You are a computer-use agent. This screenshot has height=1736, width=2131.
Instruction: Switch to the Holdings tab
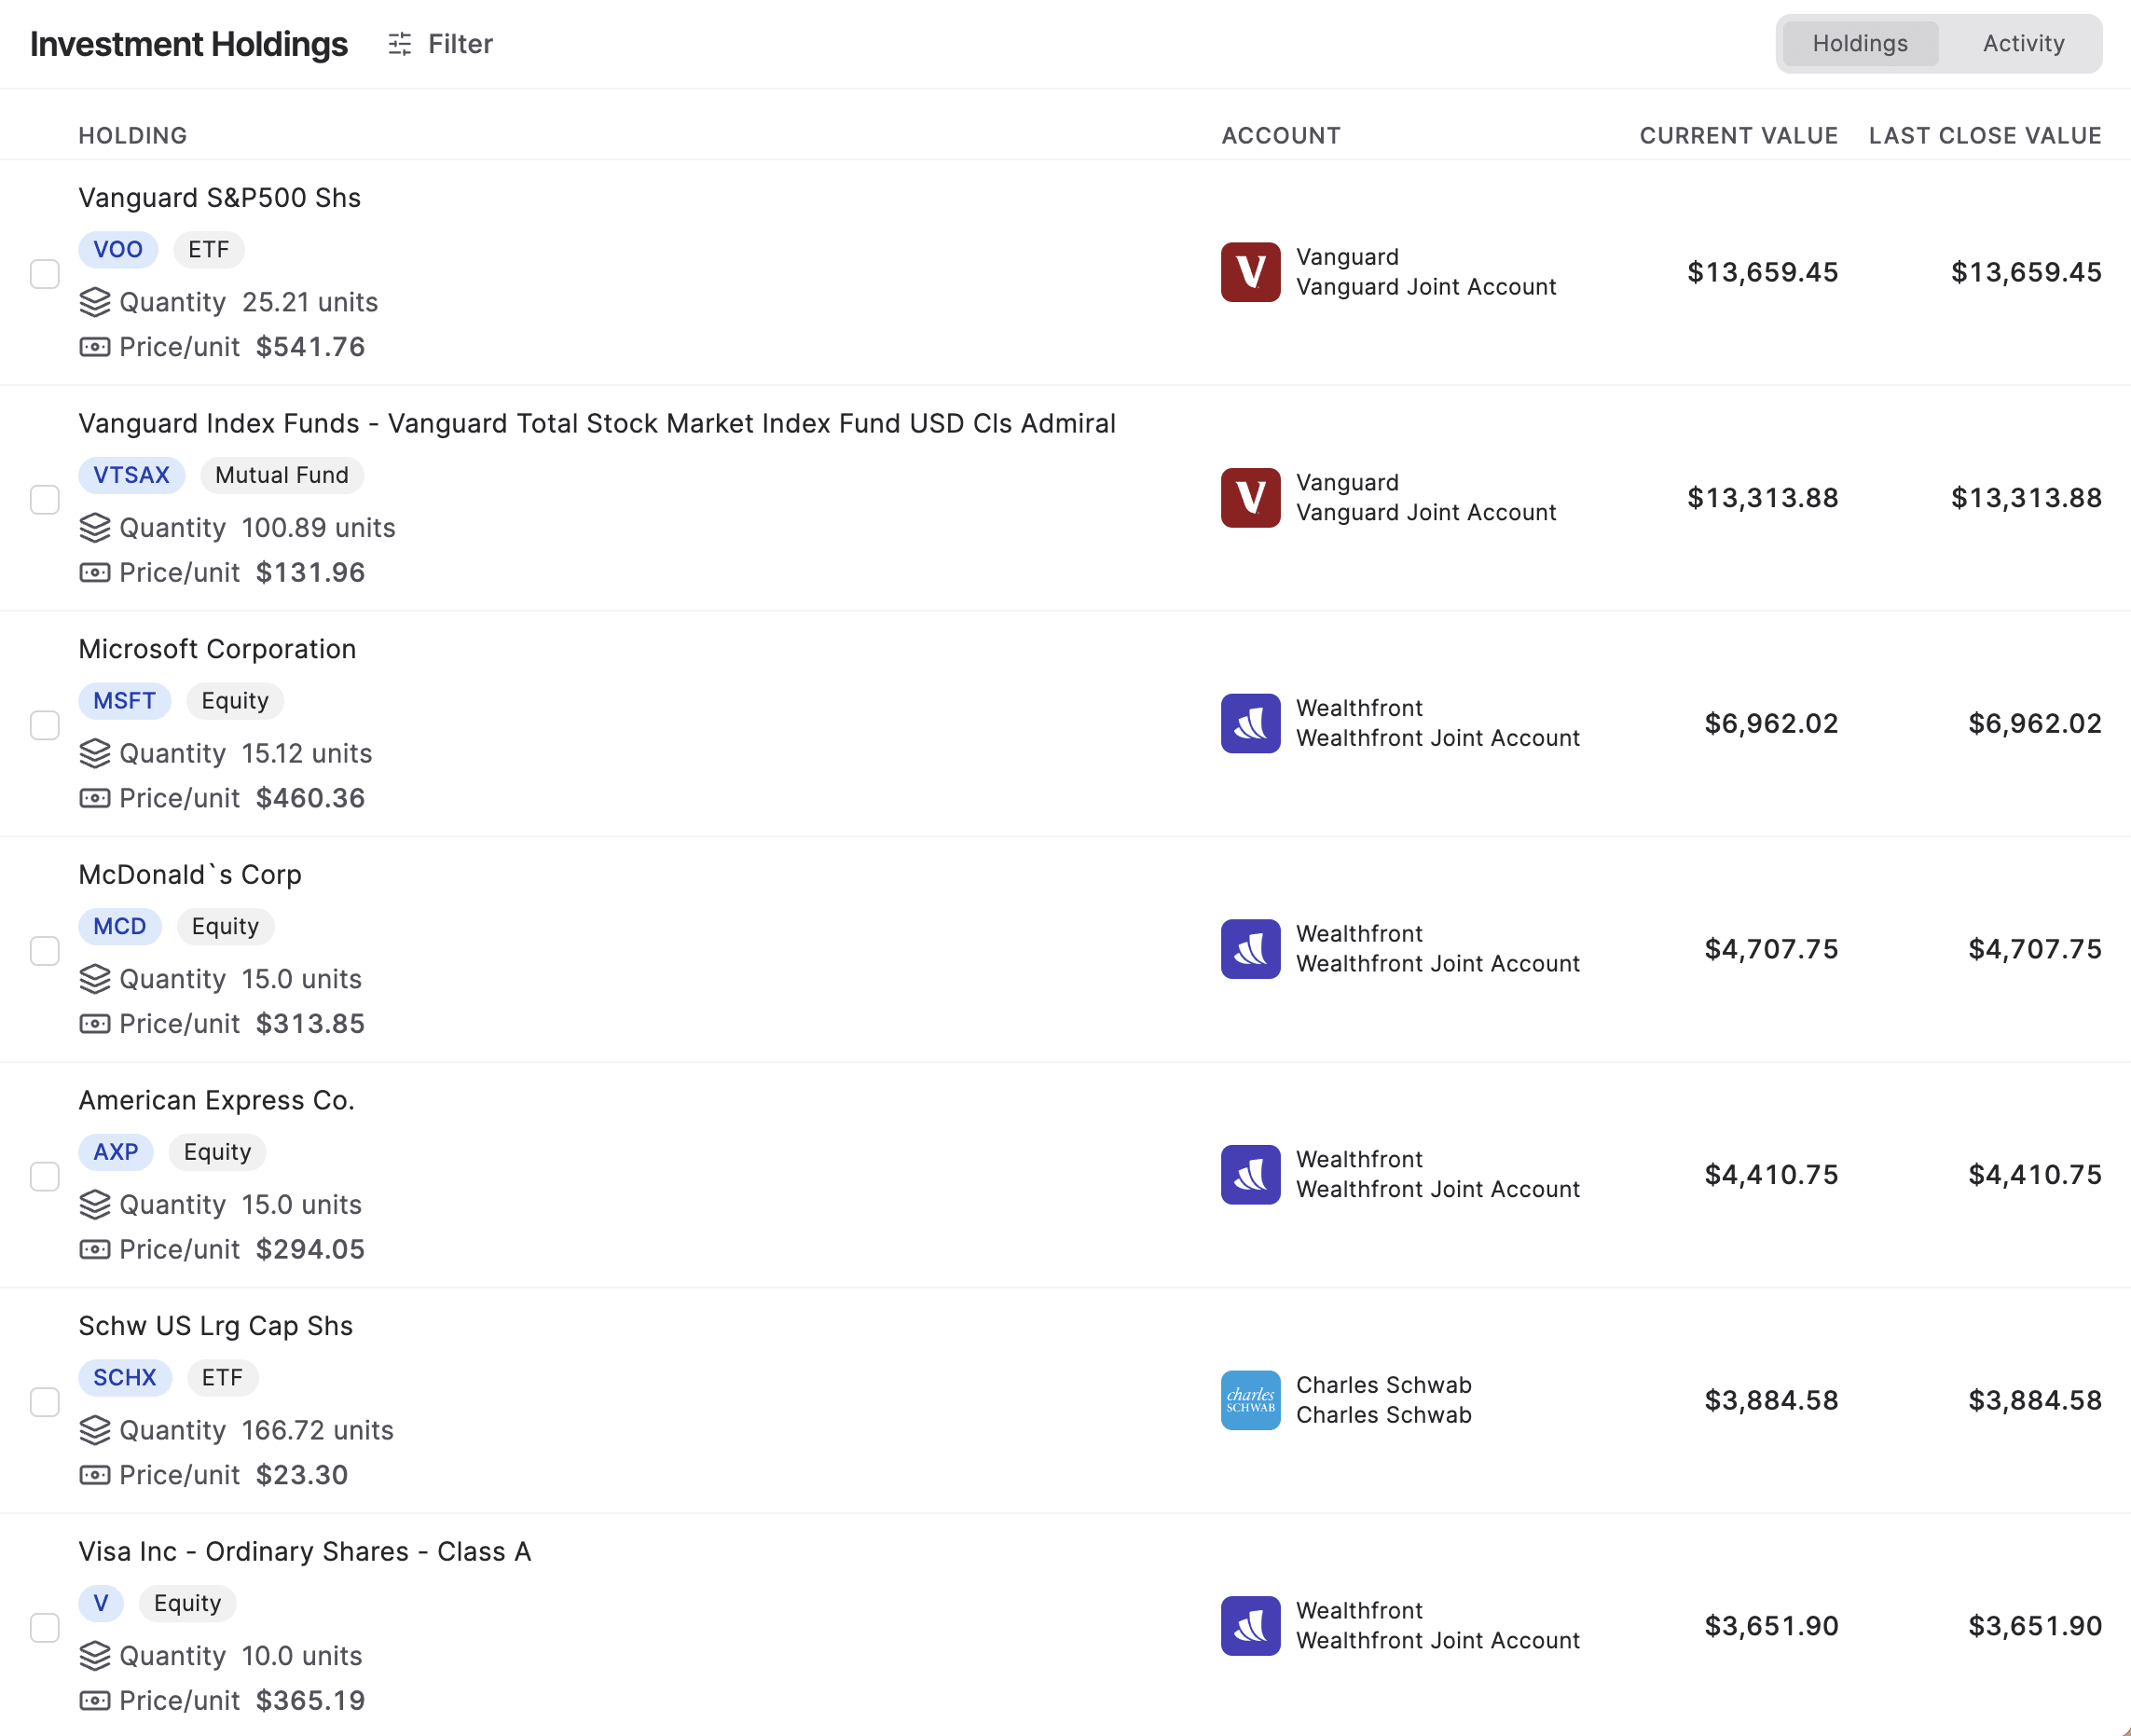tap(1859, 44)
